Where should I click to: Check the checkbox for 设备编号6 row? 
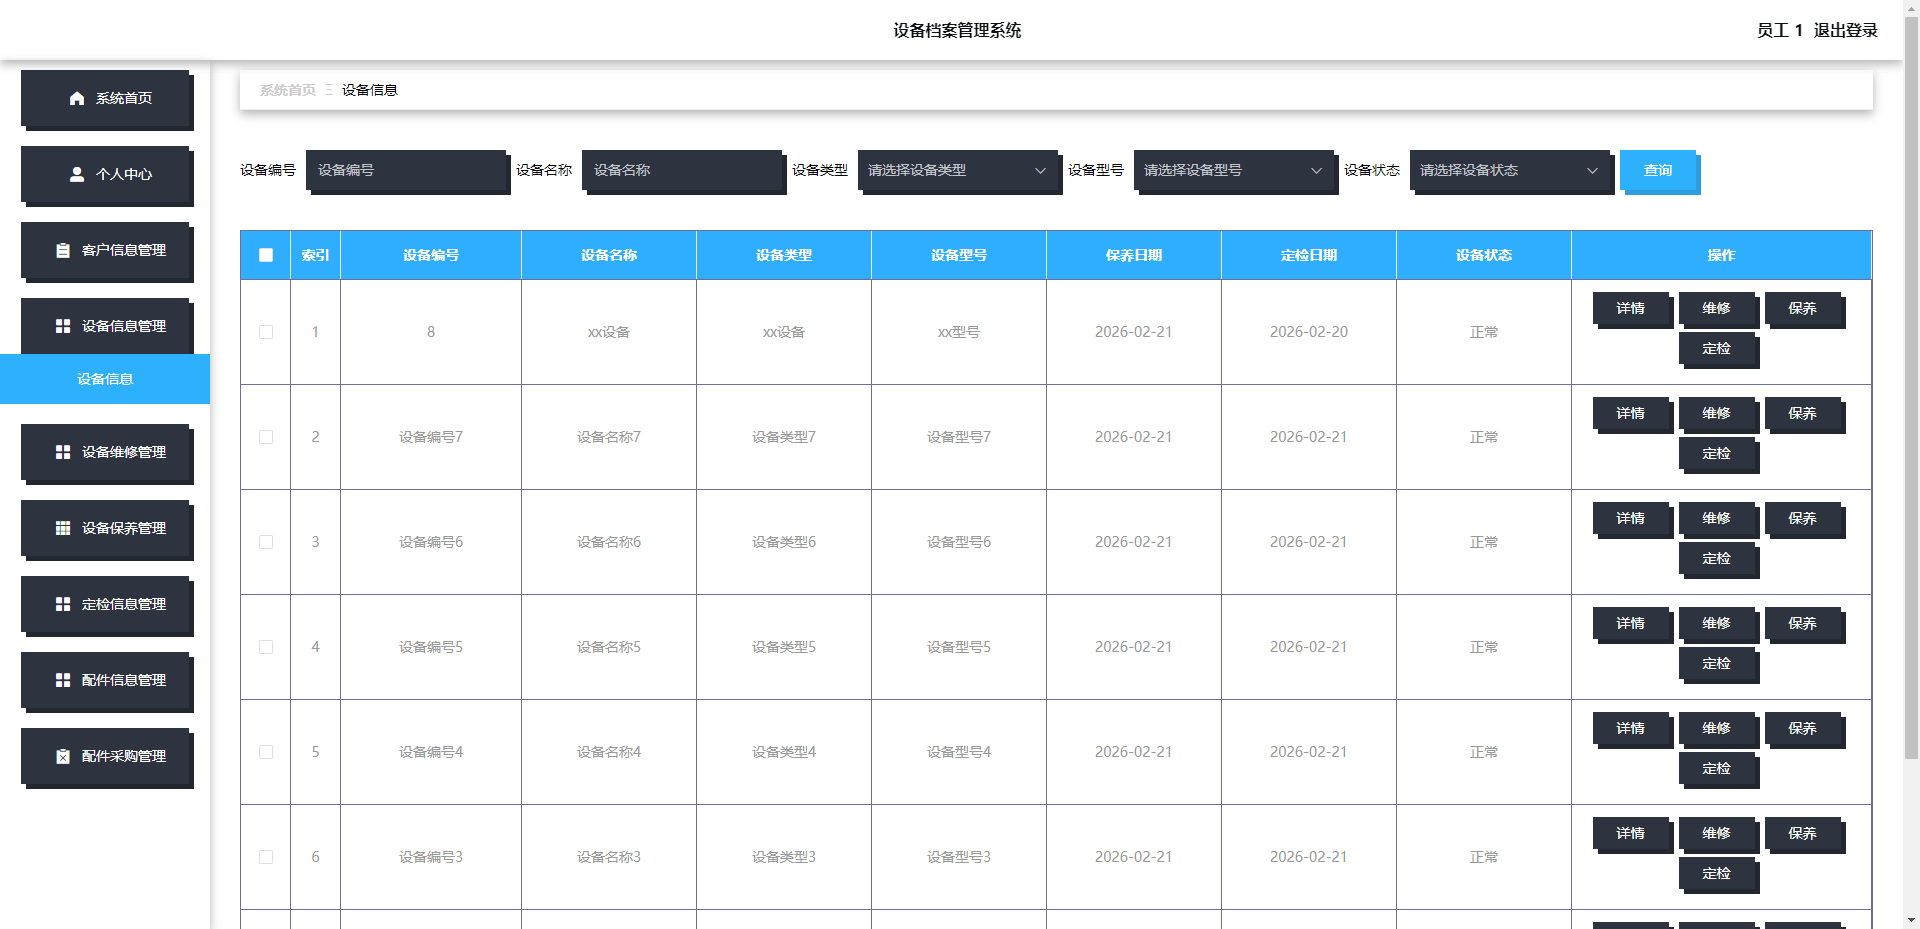coord(266,542)
